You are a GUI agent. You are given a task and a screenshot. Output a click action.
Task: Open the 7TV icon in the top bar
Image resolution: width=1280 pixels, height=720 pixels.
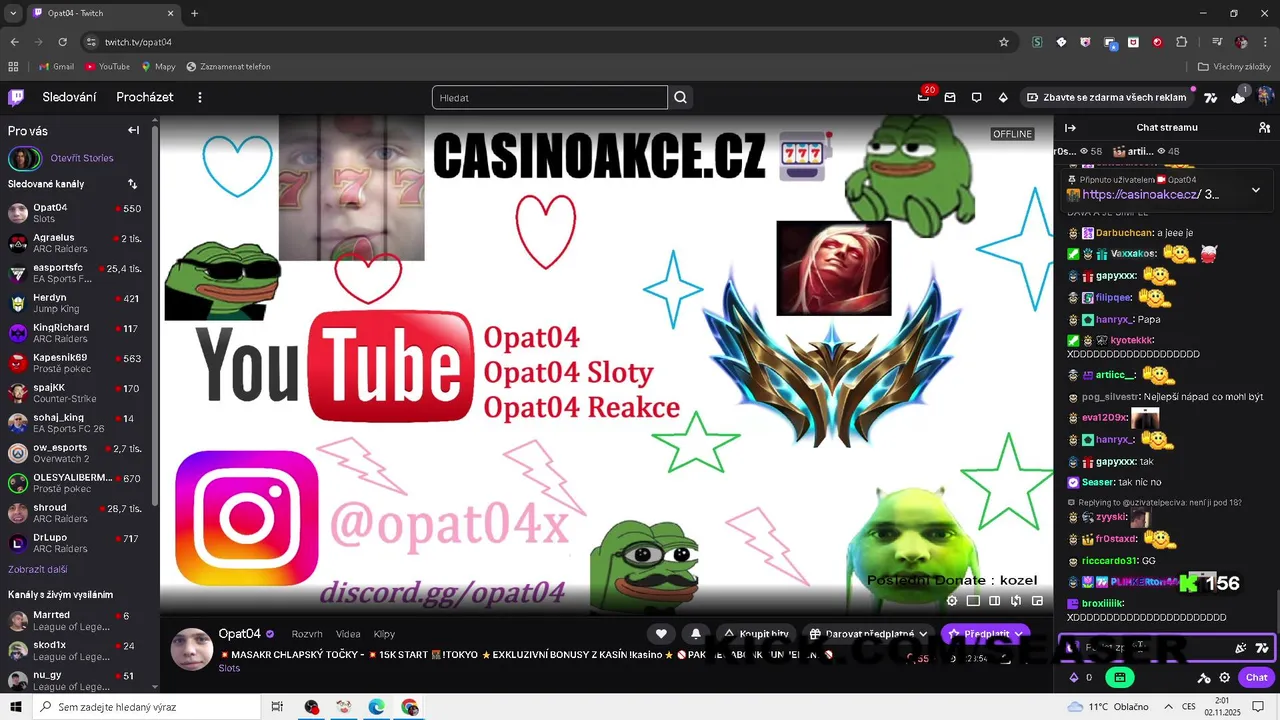1211,97
